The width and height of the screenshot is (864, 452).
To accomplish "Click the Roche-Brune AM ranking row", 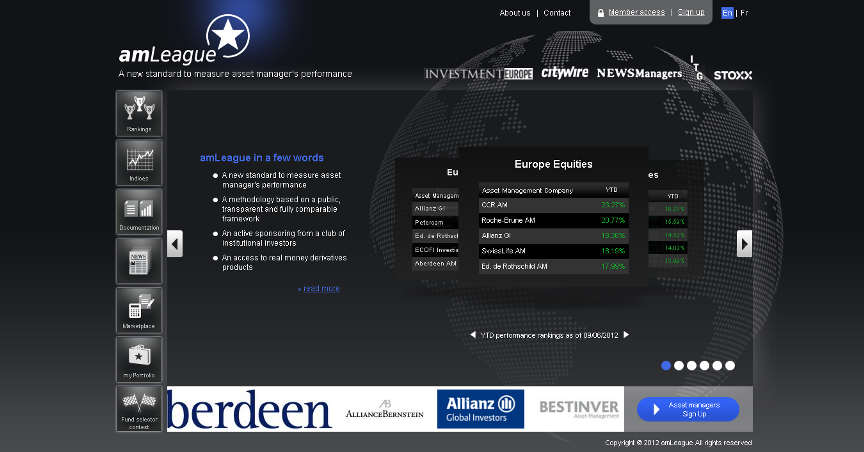I will click(554, 220).
